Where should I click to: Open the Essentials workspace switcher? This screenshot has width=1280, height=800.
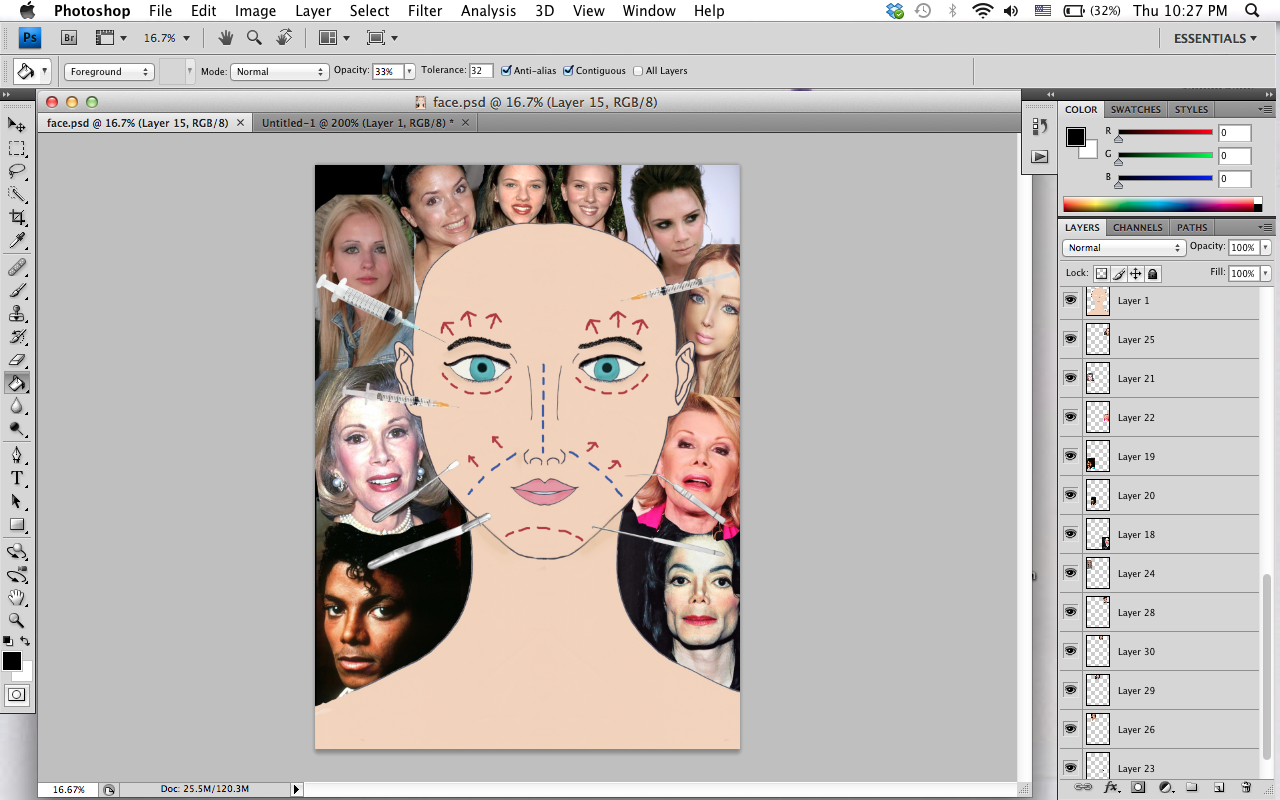1216,38
